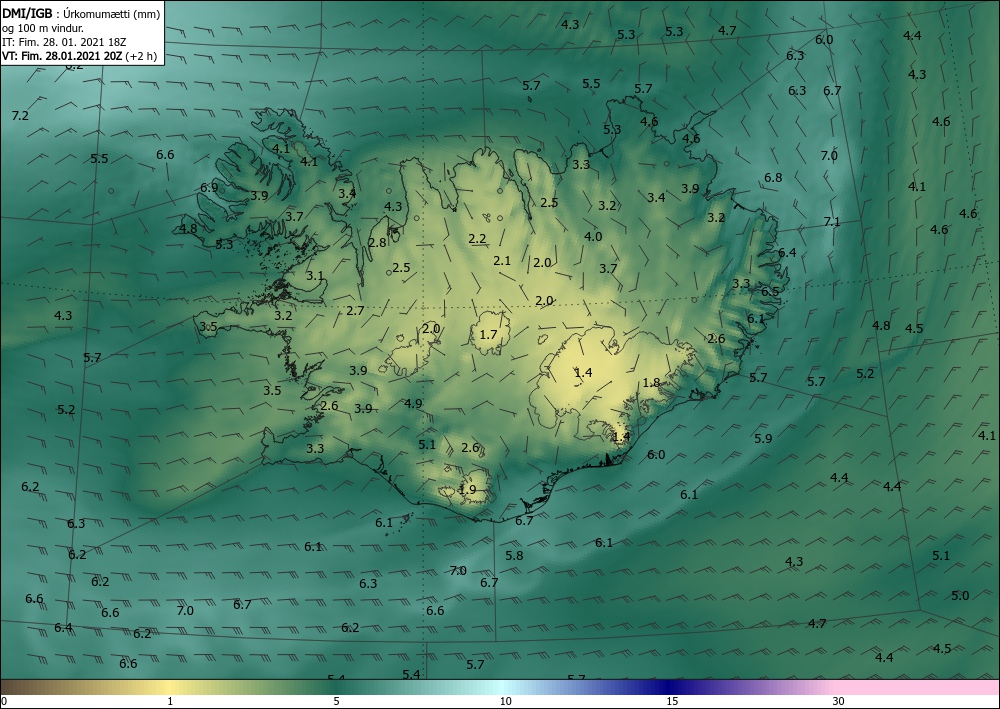Select the 5.0 value near the right edge

point(960,596)
